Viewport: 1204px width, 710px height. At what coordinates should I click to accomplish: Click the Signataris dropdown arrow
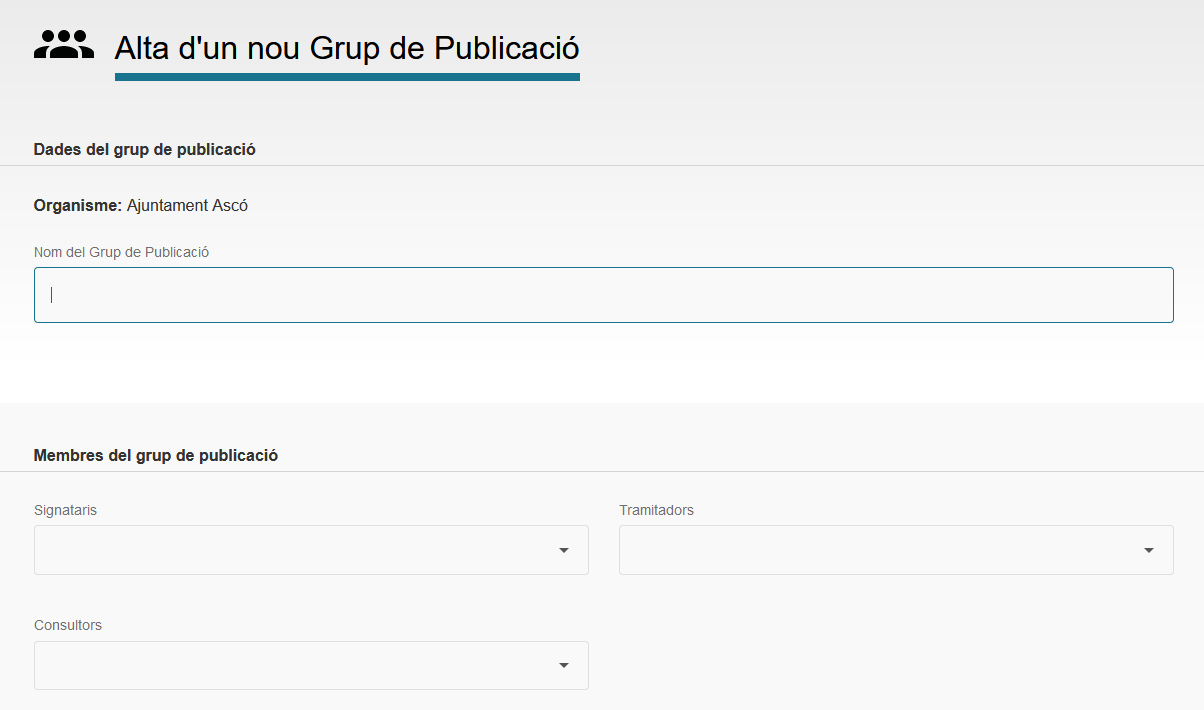[564, 550]
